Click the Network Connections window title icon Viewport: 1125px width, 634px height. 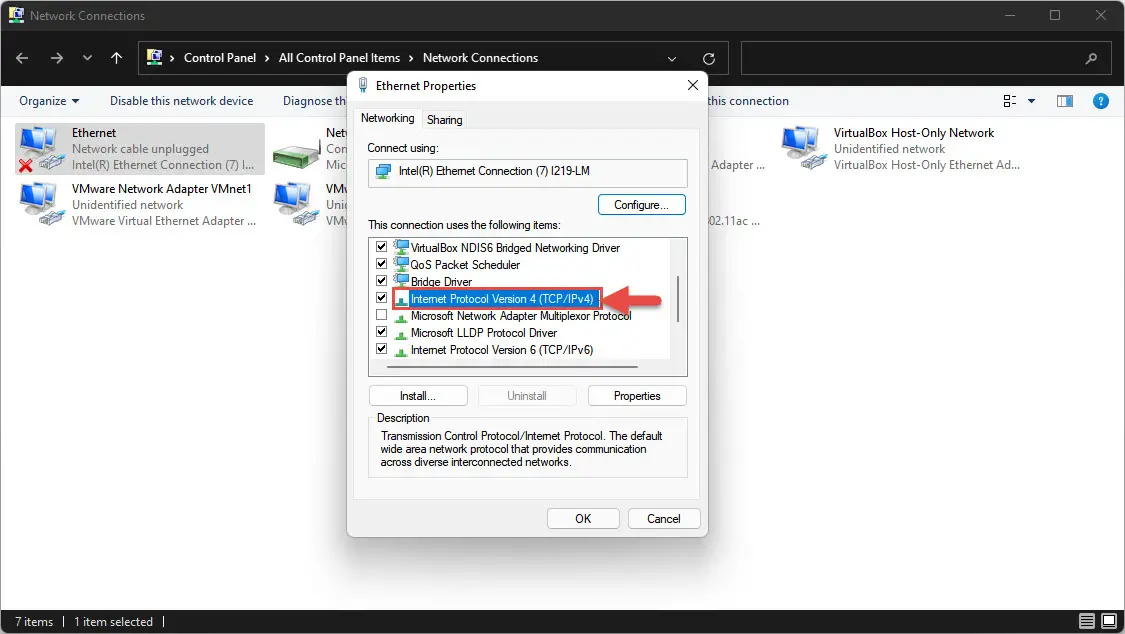click(16, 15)
